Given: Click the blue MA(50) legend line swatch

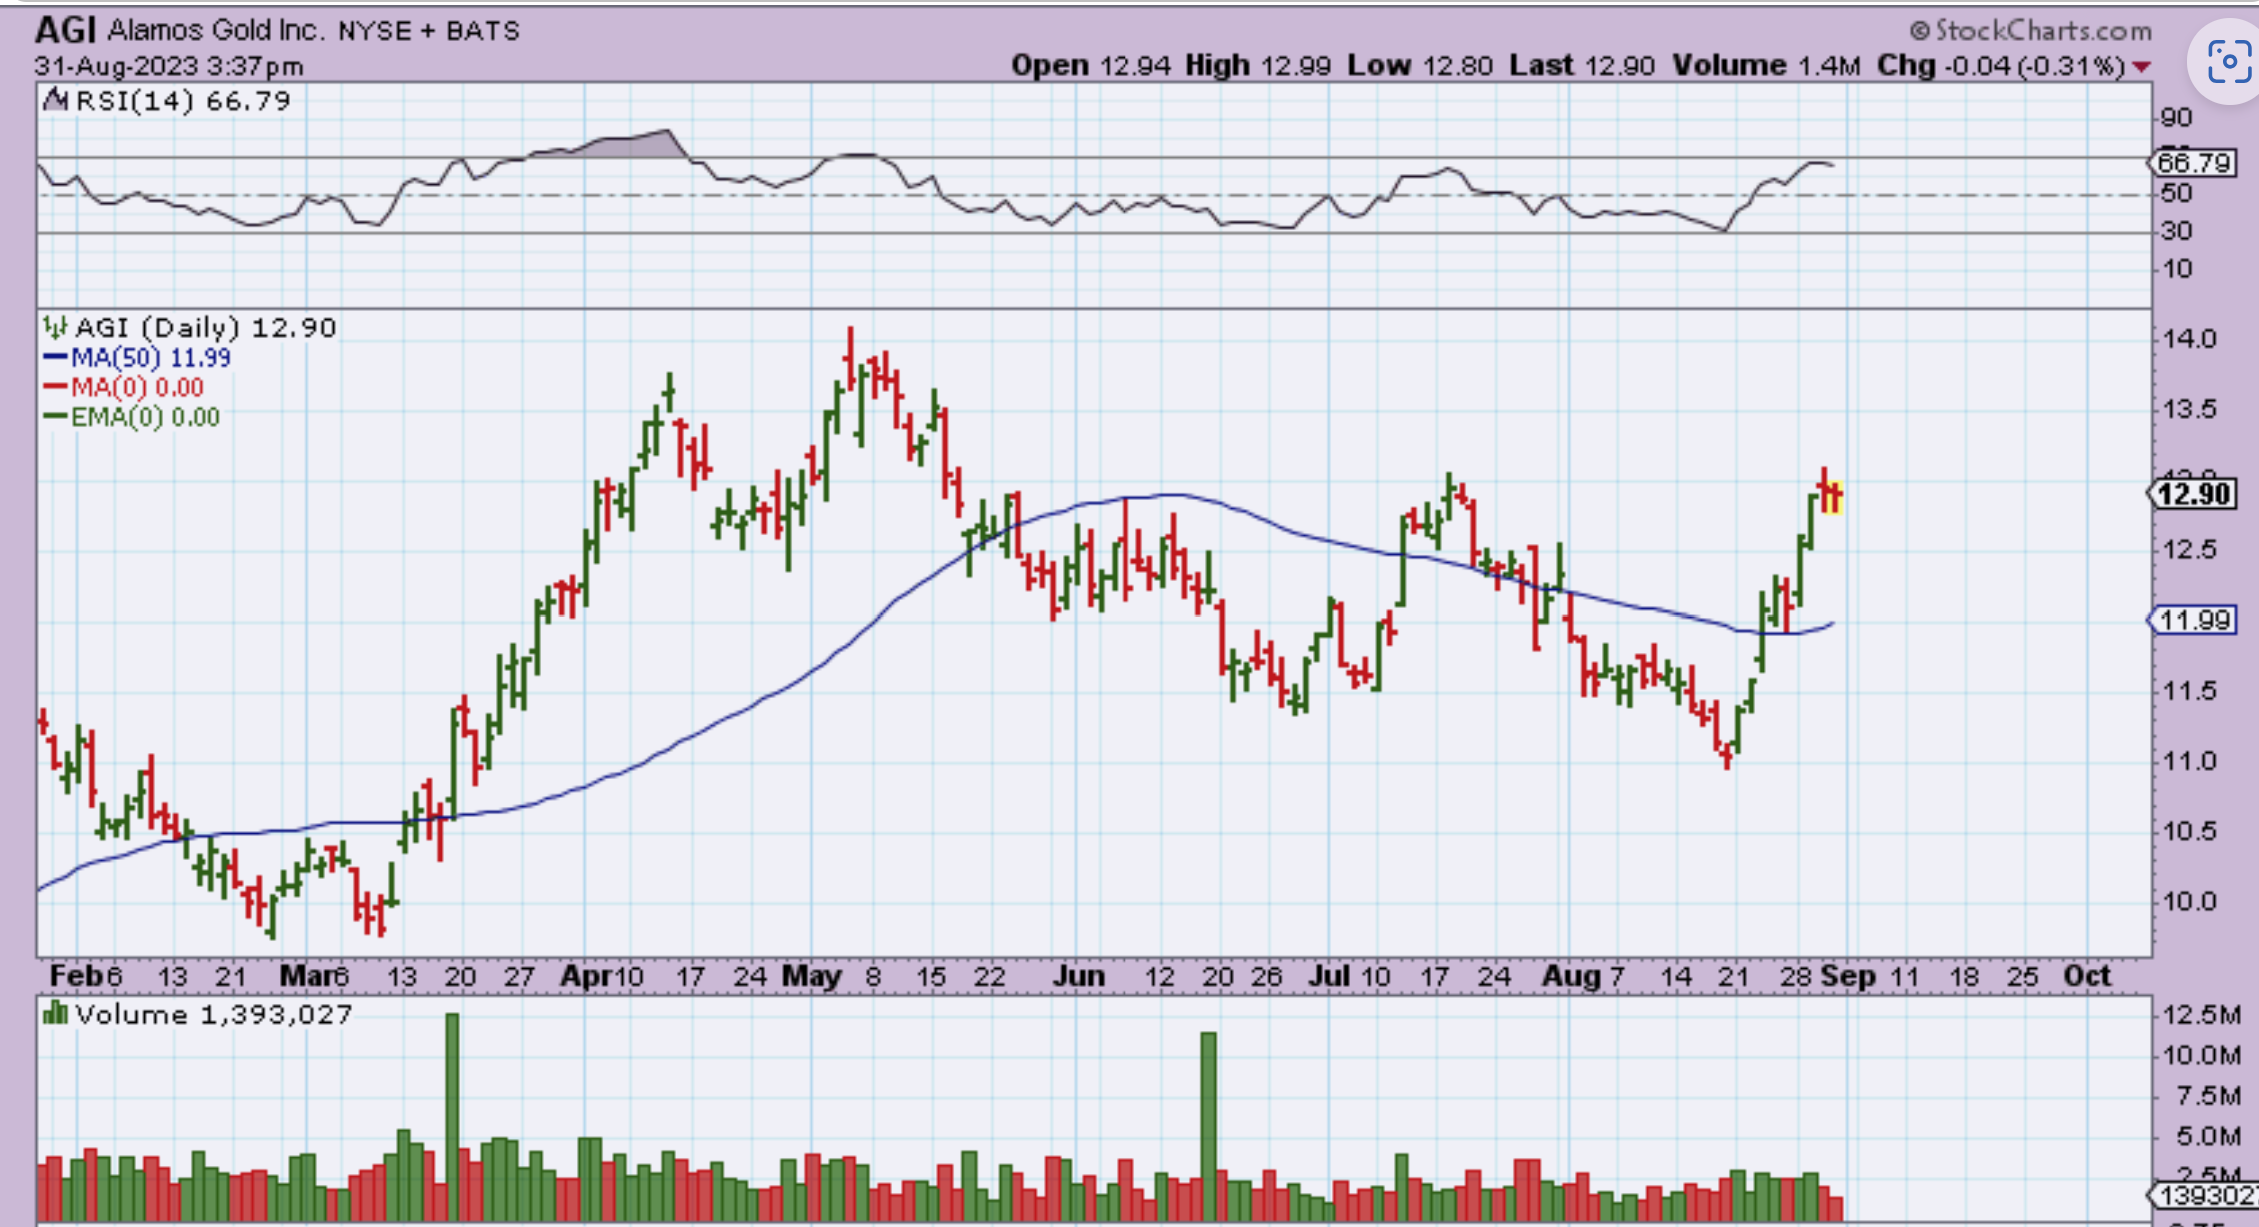Looking at the screenshot, I should point(55,357).
